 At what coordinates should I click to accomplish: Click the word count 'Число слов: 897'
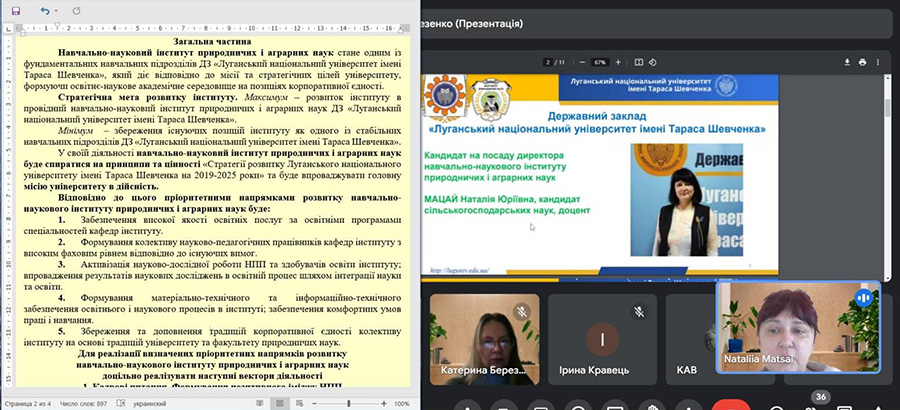click(82, 403)
